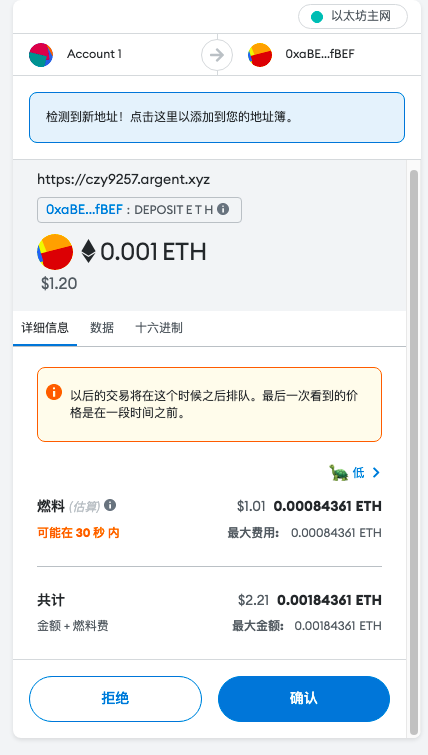Click 拒绝 to reject the transaction
Screen dimensions: 428x755
[115, 699]
